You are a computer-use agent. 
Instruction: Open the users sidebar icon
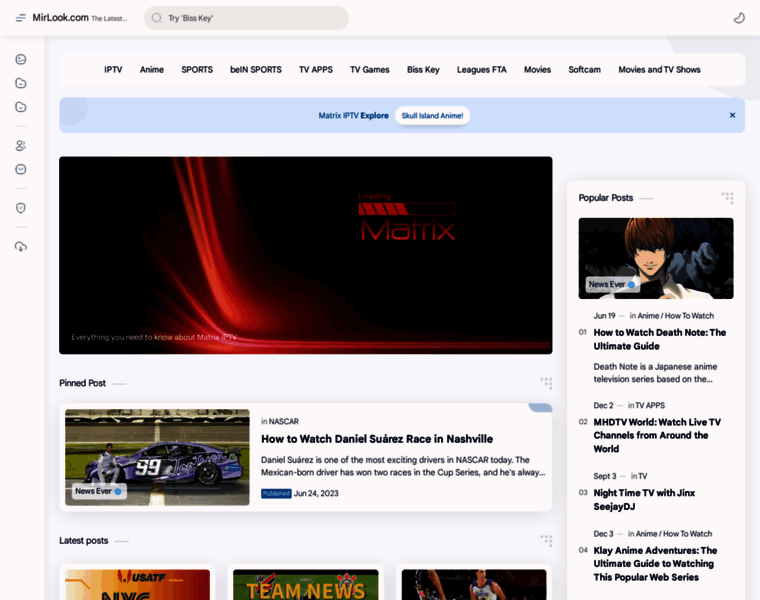coord(21,145)
